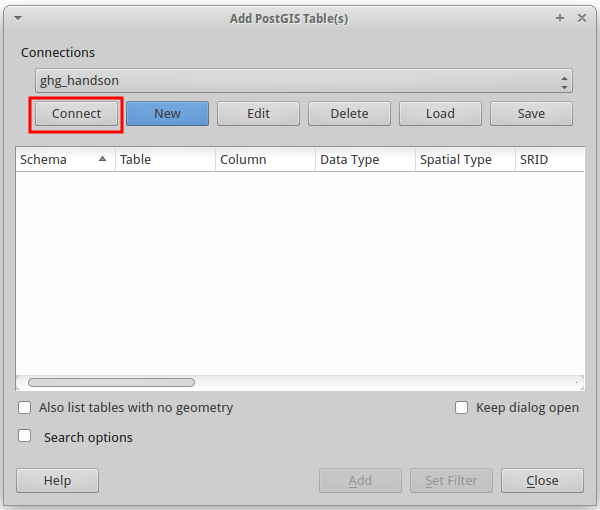Click the plus icon in title bar
Screen dimensions: 600x510
(560, 18)
